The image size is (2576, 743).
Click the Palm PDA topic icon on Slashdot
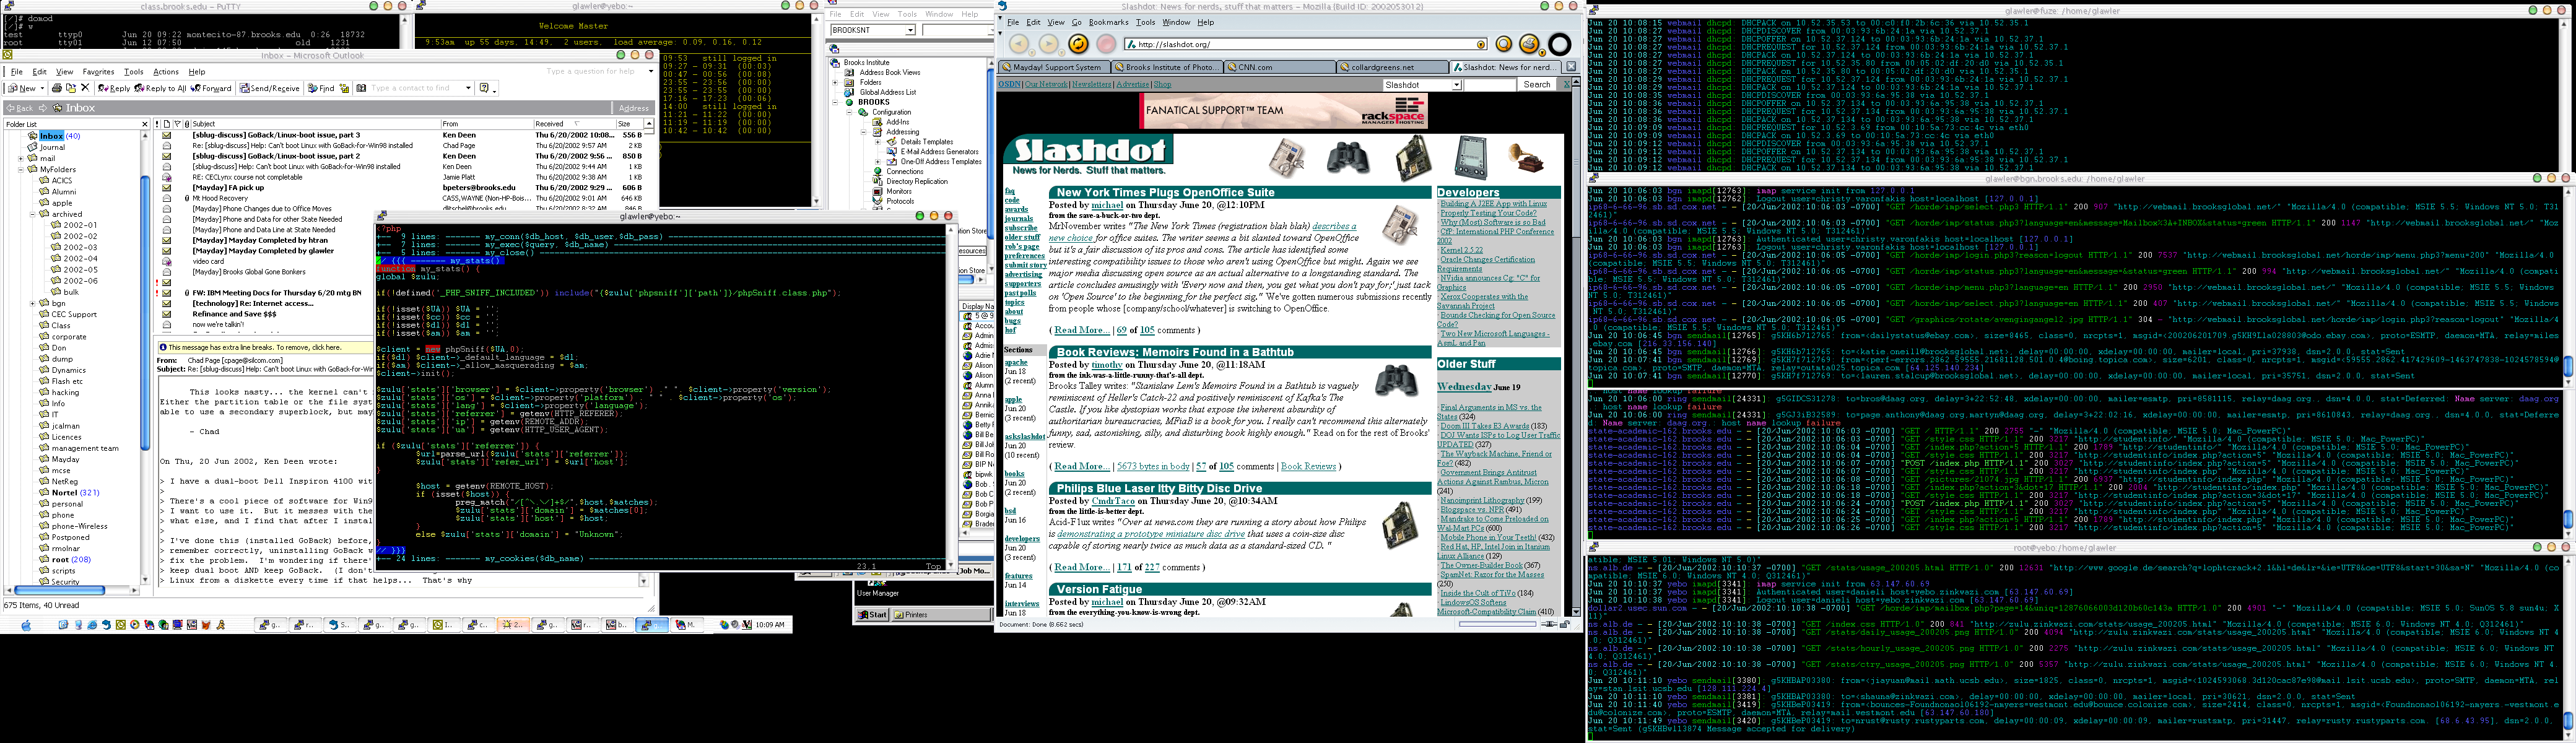(x=1470, y=158)
